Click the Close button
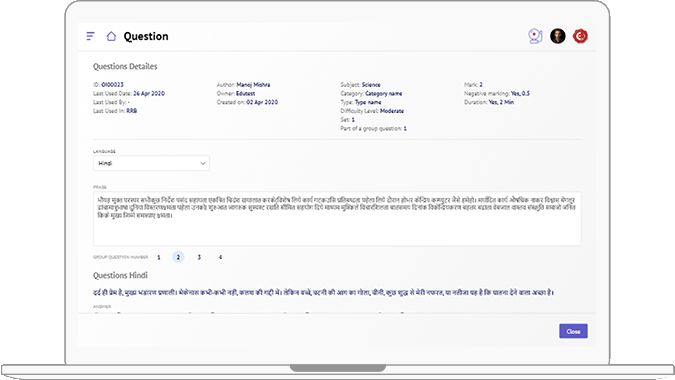This screenshot has width=675, height=380. pyautogui.click(x=573, y=331)
